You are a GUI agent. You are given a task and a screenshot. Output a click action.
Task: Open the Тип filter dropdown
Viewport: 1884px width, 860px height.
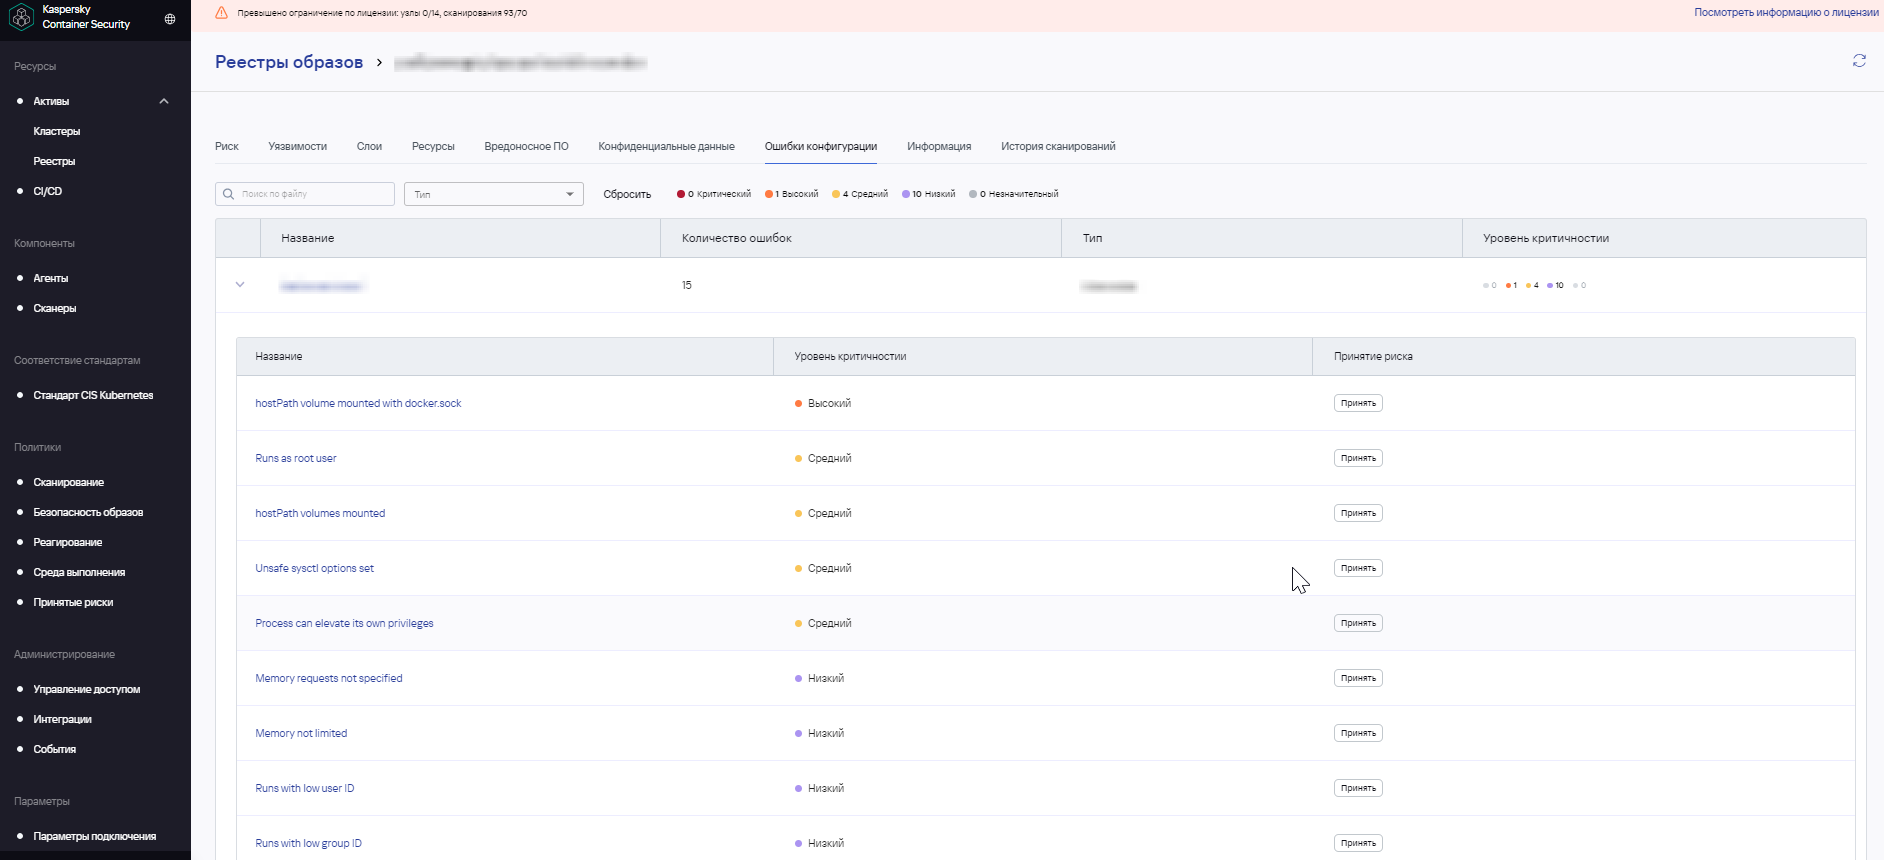pyautogui.click(x=494, y=194)
